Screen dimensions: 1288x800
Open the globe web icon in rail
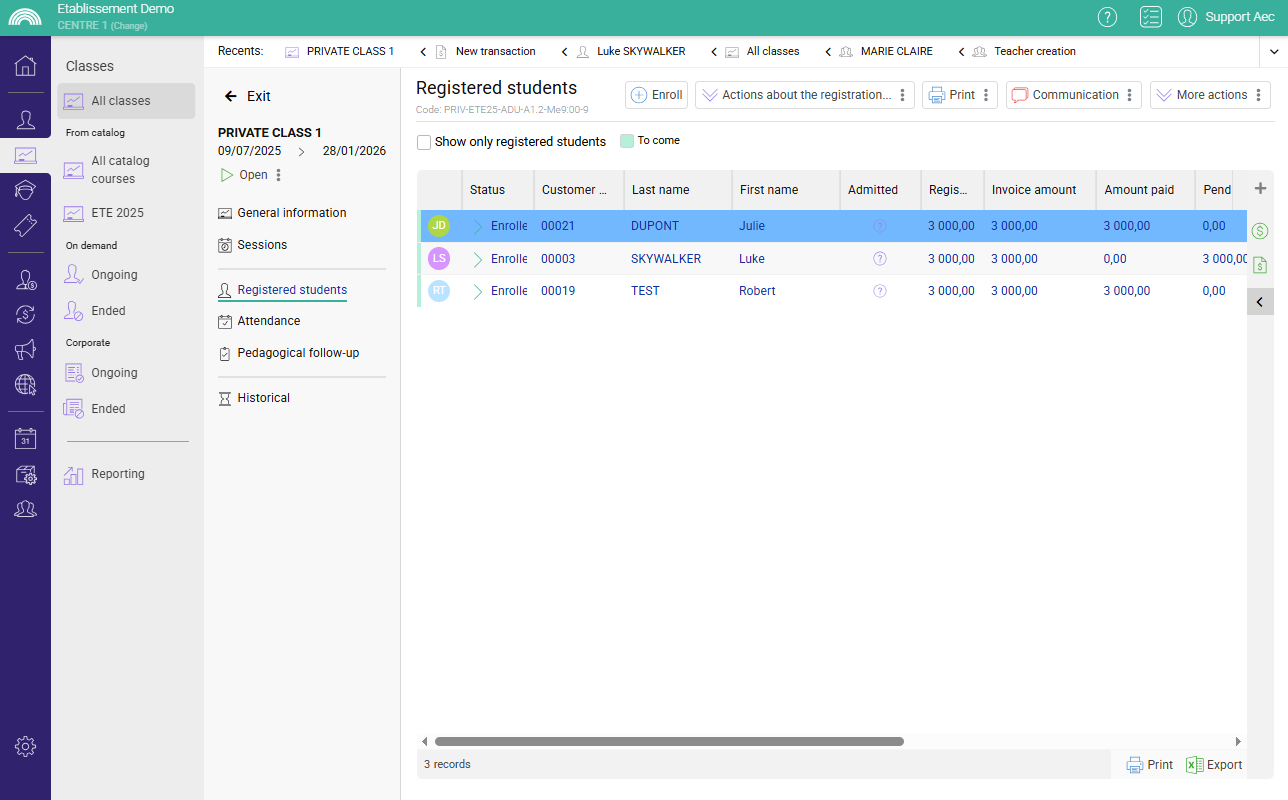pyautogui.click(x=25, y=384)
